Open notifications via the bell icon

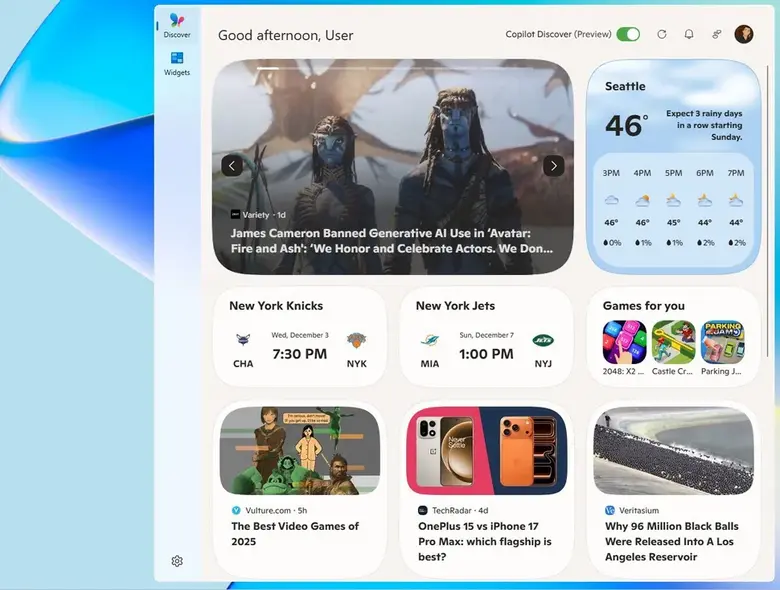(x=689, y=34)
